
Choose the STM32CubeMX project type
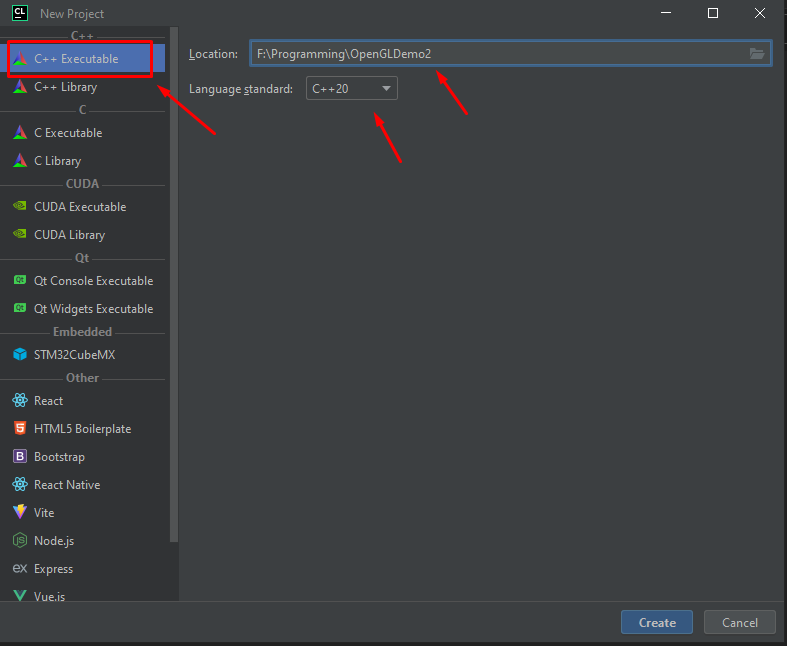(82, 354)
